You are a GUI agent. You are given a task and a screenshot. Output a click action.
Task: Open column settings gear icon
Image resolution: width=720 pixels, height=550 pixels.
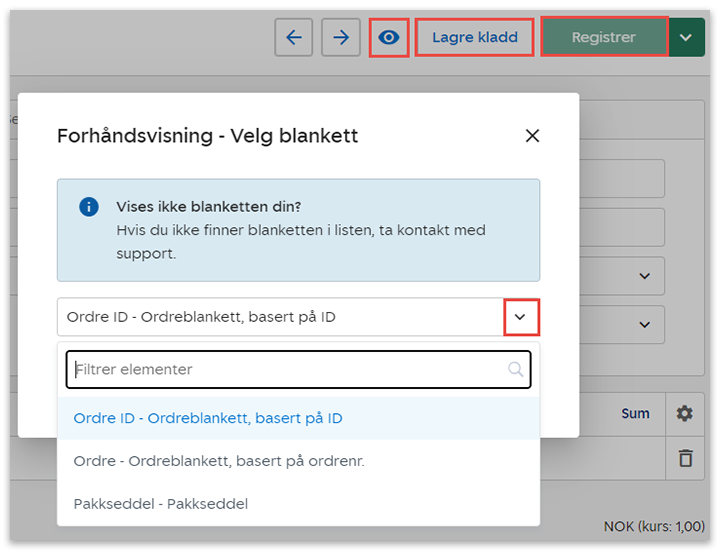(684, 413)
